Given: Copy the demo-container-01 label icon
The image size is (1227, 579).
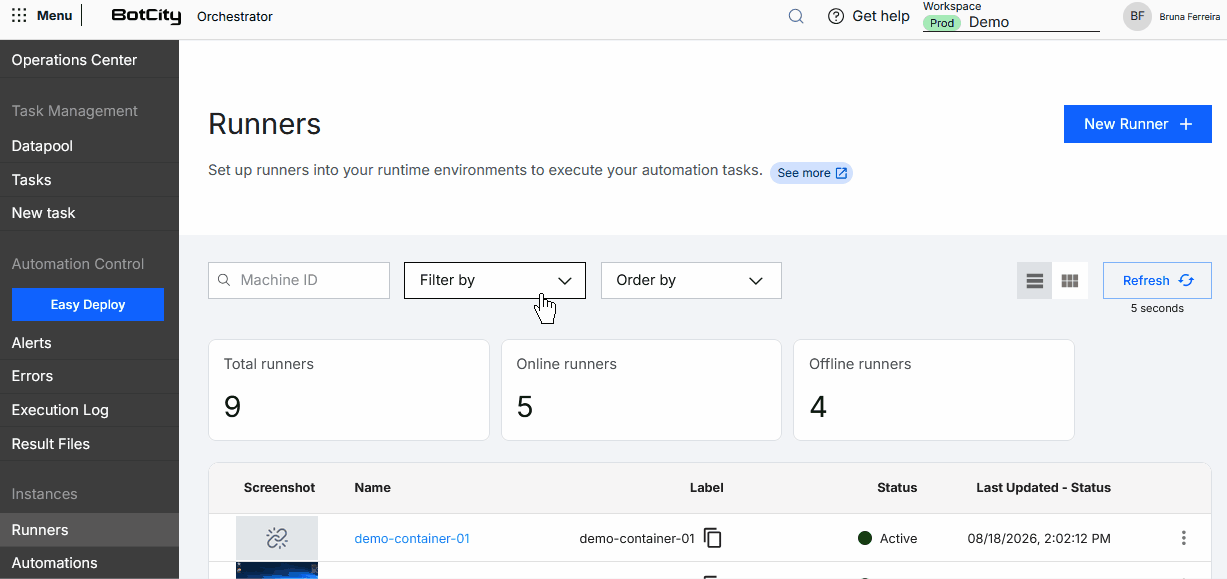Looking at the screenshot, I should (x=713, y=538).
